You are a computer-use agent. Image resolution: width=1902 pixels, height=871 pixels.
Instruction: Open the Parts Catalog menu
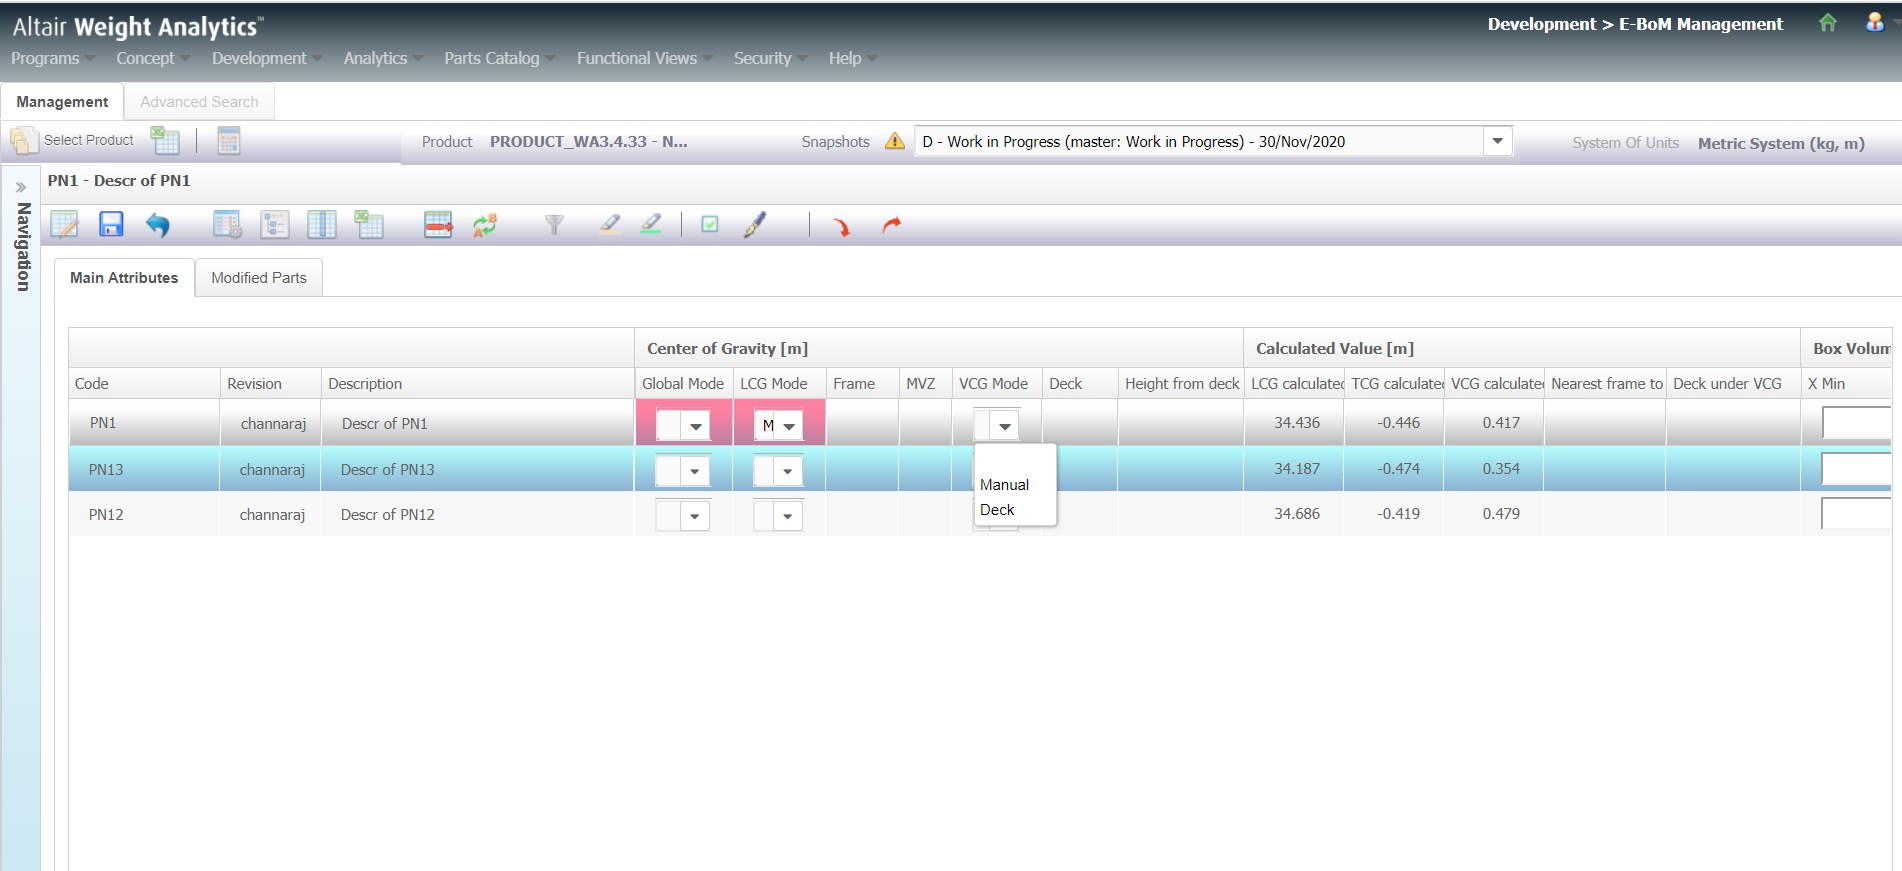tap(492, 58)
